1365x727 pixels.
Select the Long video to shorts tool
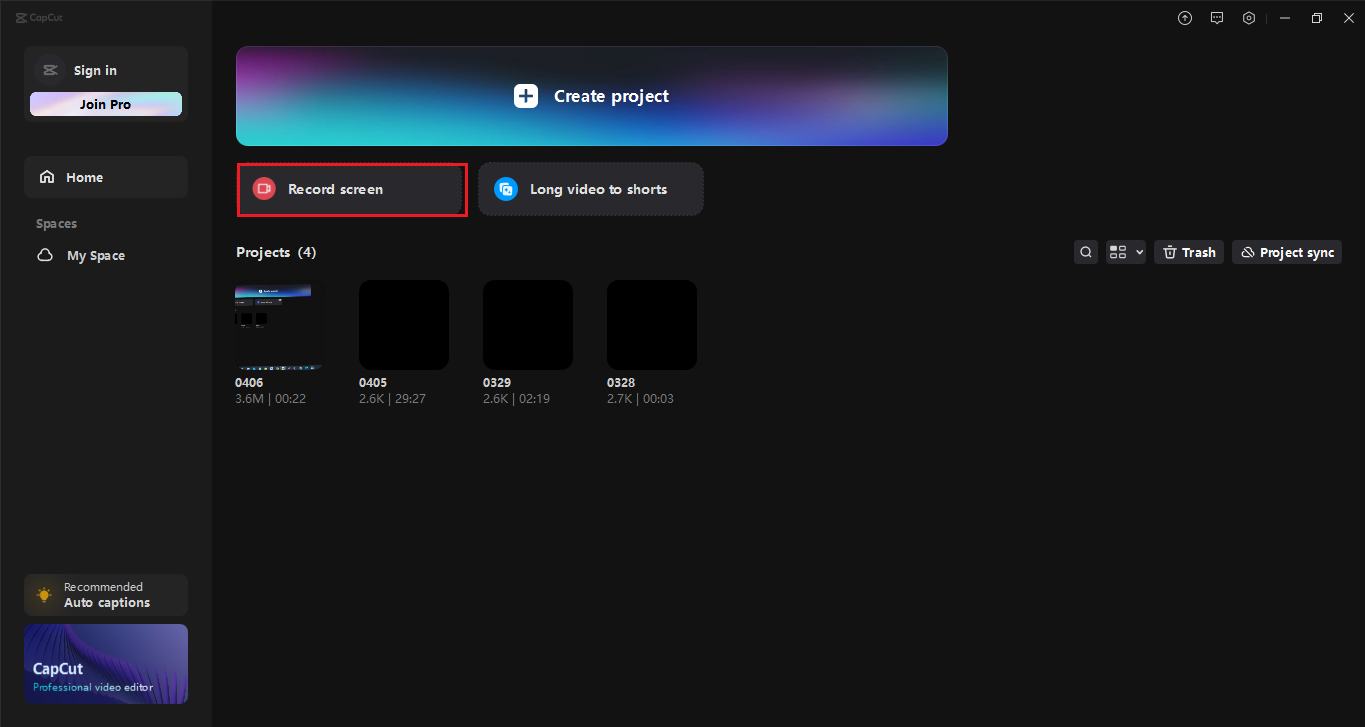[590, 189]
